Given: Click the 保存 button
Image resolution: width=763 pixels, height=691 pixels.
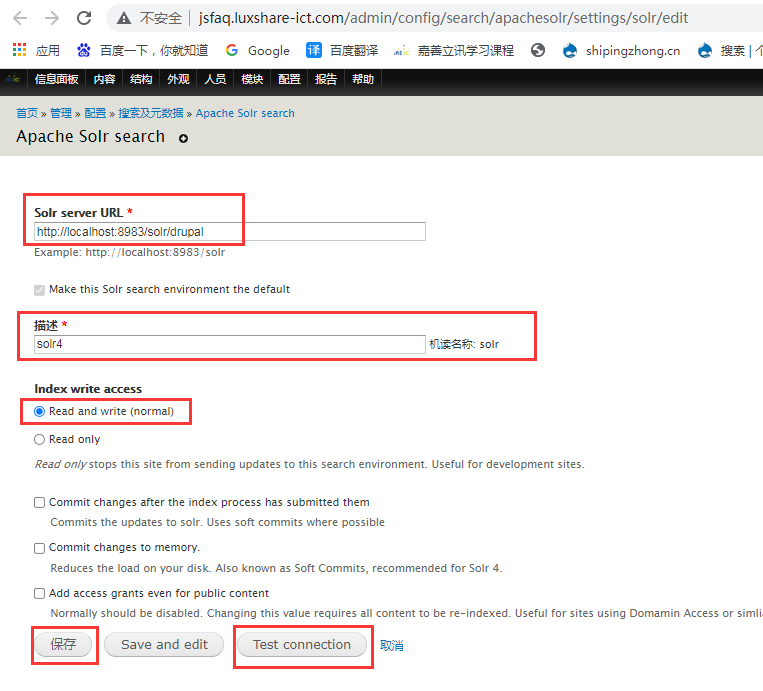Looking at the screenshot, I should pyautogui.click(x=63, y=645).
